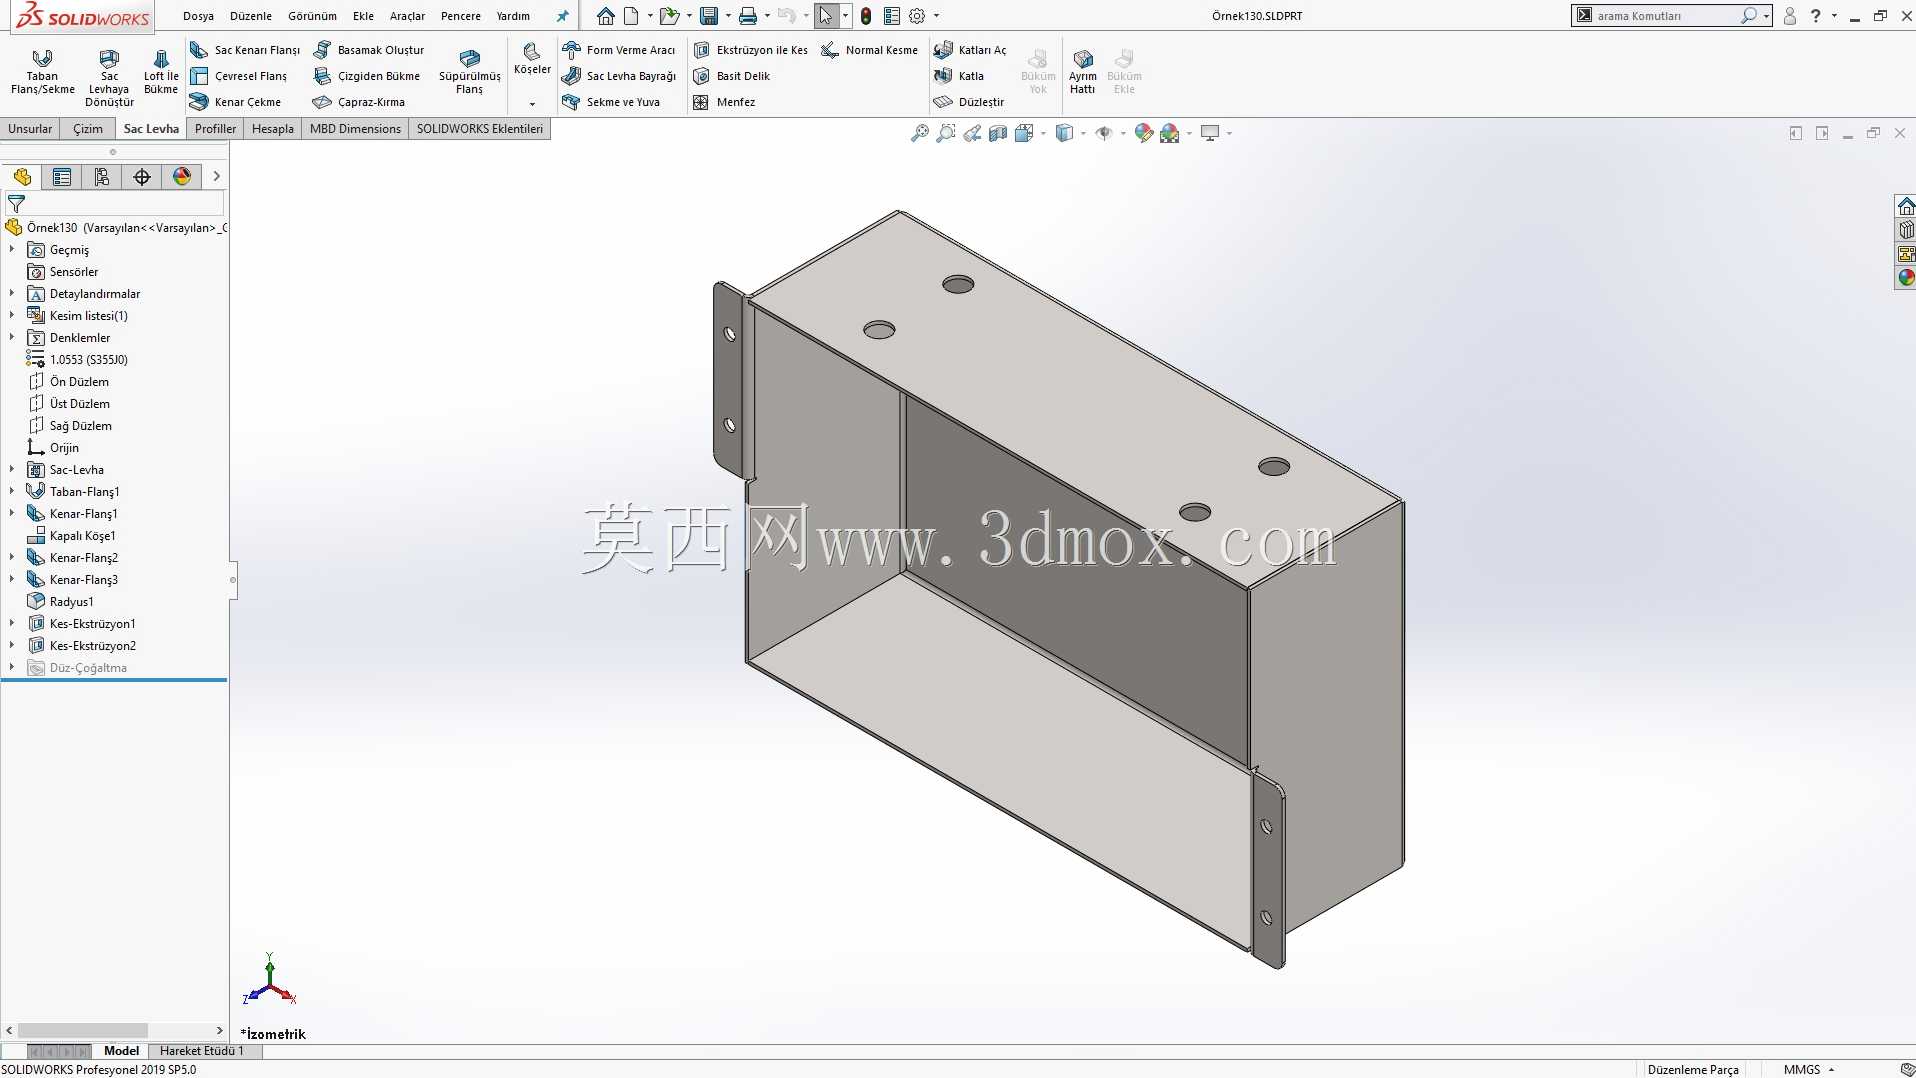Show more manager tabs chevron
The width and height of the screenshot is (1916, 1078).
pyautogui.click(x=216, y=177)
